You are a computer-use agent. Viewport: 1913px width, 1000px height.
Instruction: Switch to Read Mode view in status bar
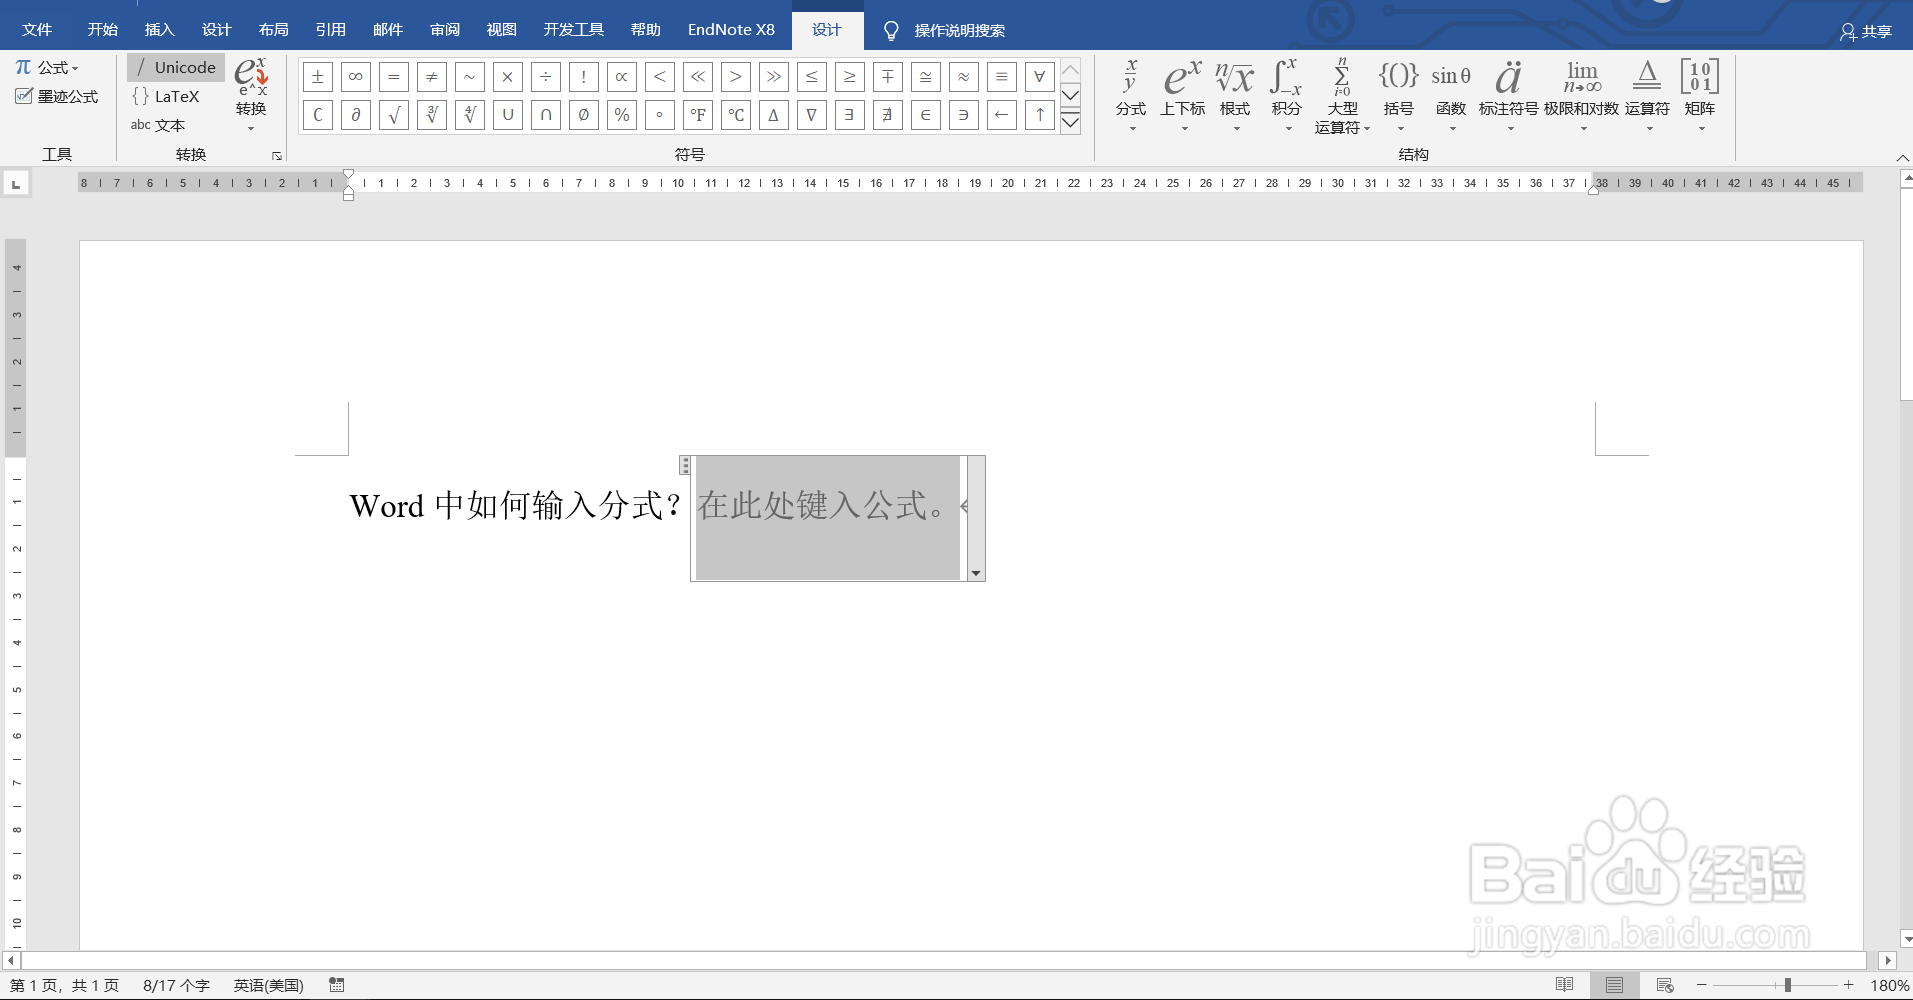1565,985
